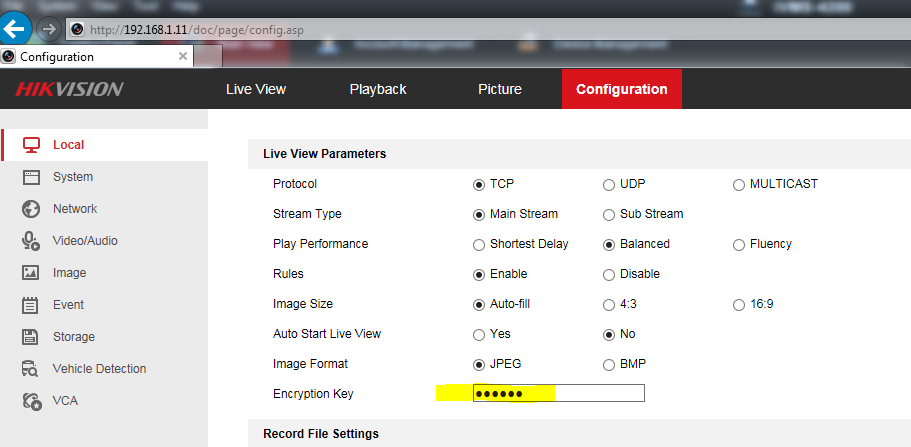911x447 pixels.
Task: Click the Vehicle Detection icon
Action: point(31,369)
